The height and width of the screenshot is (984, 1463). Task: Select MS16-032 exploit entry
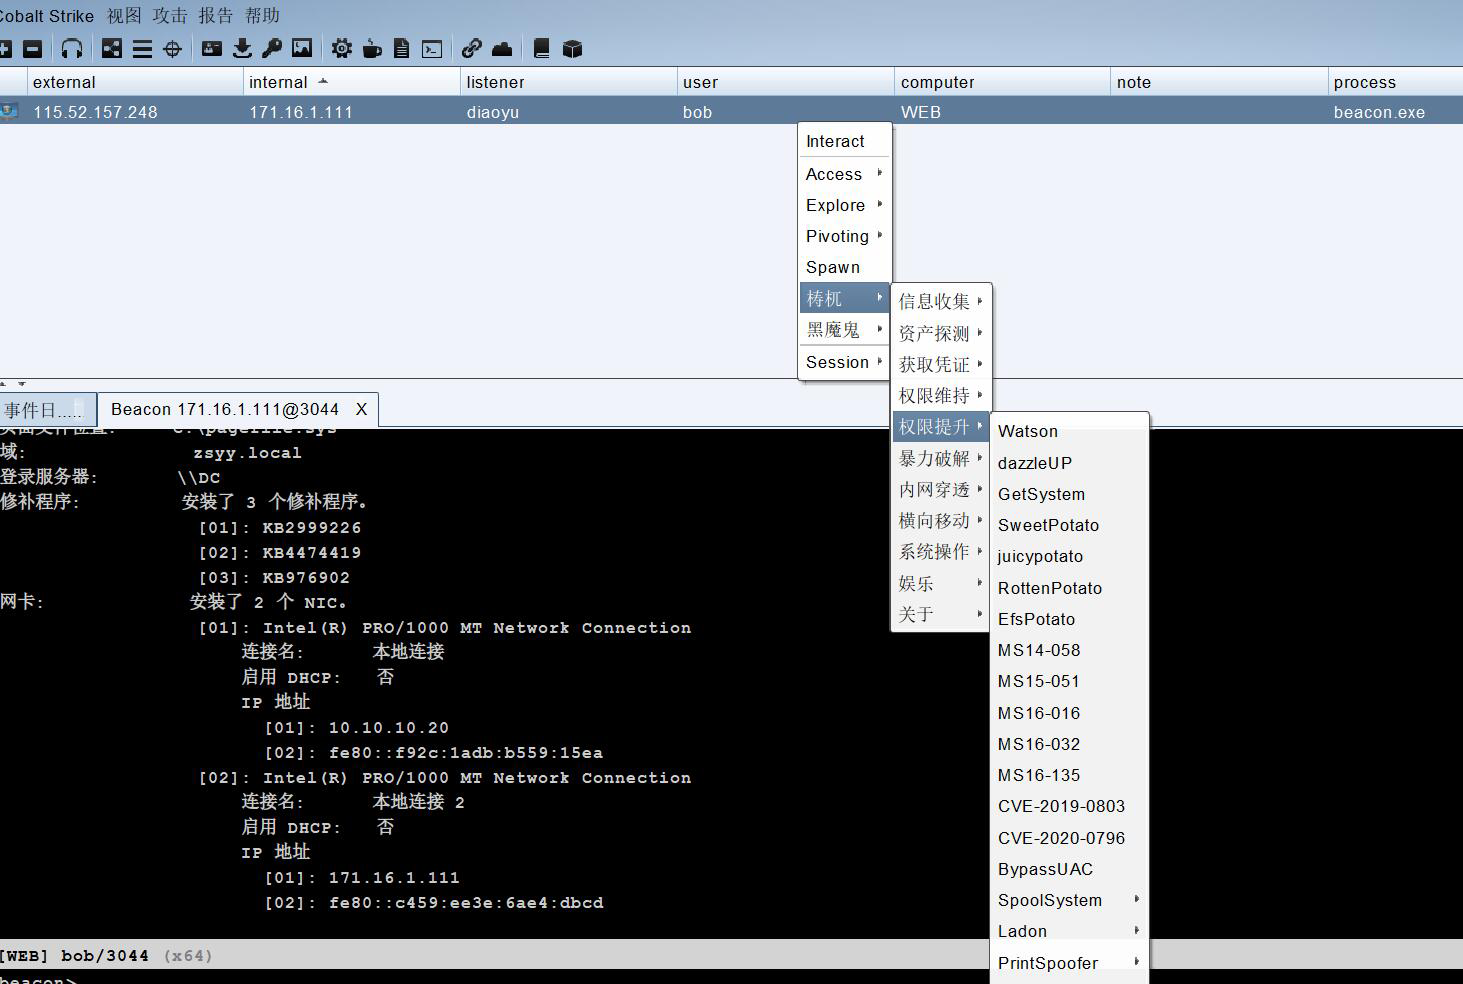[1069, 744]
